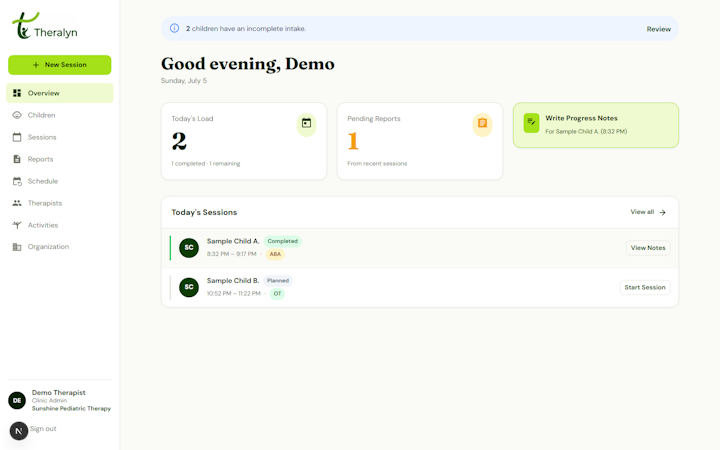This screenshot has height=450, width=720.
Task: Click the Reports document icon
Action: (17, 159)
